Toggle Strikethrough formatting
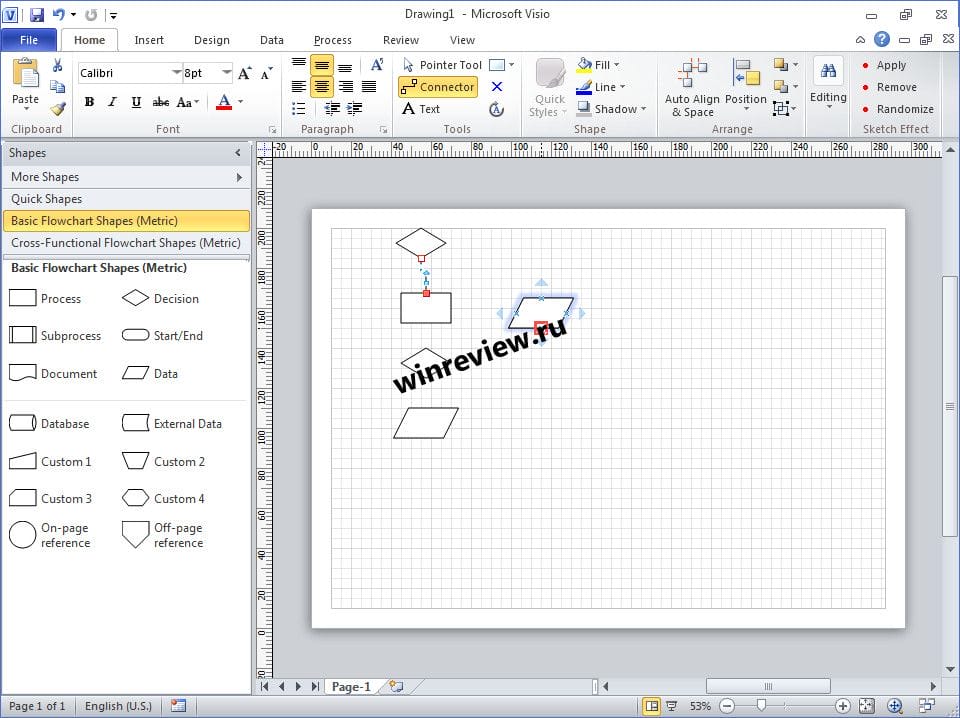Viewport: 960px width, 718px height. pos(160,102)
